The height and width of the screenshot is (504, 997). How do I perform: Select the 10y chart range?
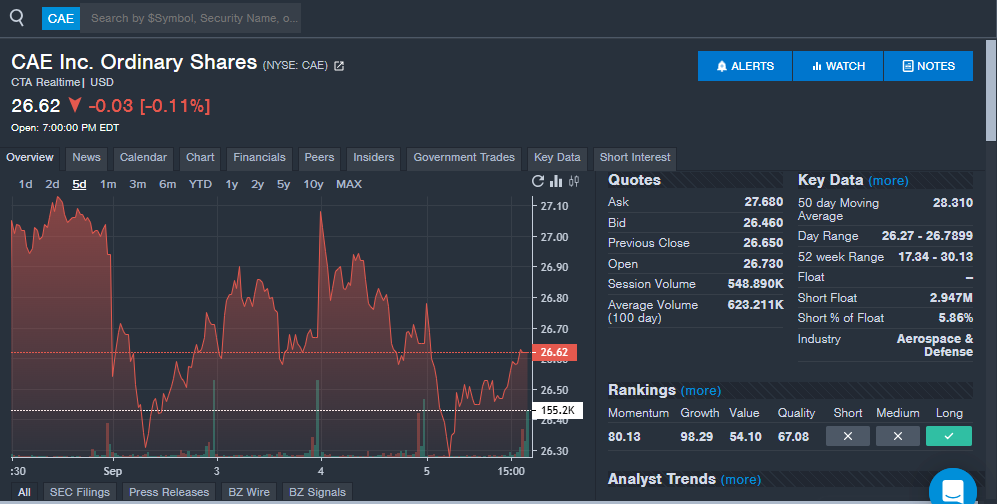click(313, 184)
